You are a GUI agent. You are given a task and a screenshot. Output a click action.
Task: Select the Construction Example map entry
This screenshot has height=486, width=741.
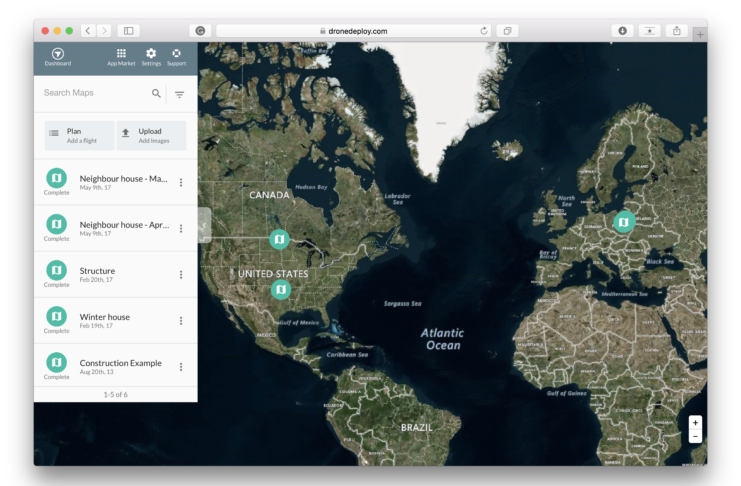(119, 366)
